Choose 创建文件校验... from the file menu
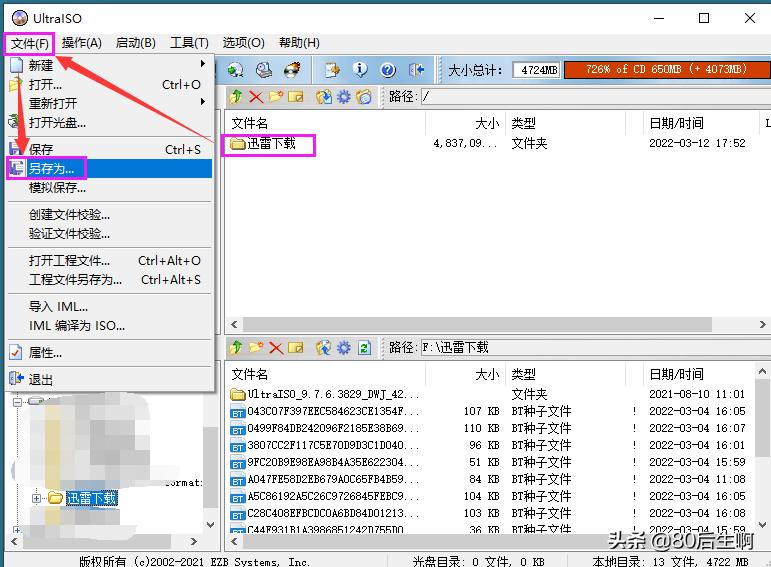 click(x=110, y=214)
